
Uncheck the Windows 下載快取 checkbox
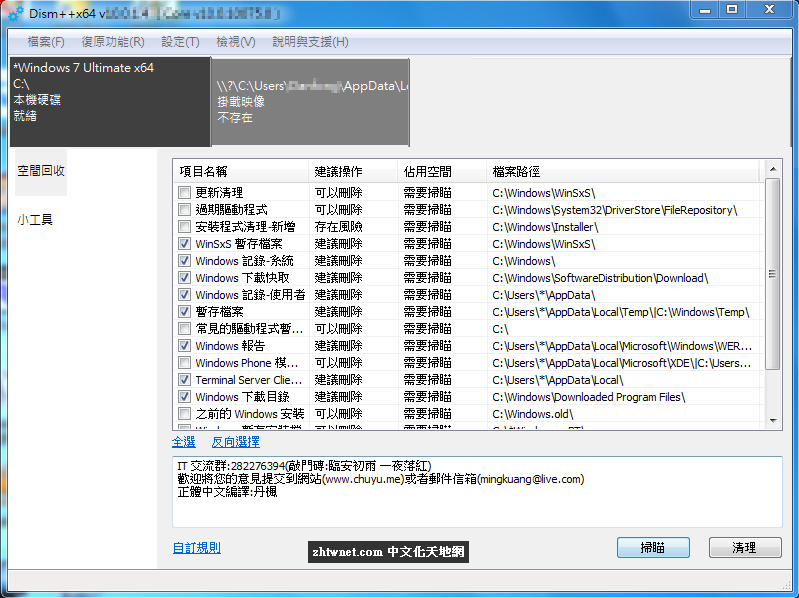tap(184, 278)
